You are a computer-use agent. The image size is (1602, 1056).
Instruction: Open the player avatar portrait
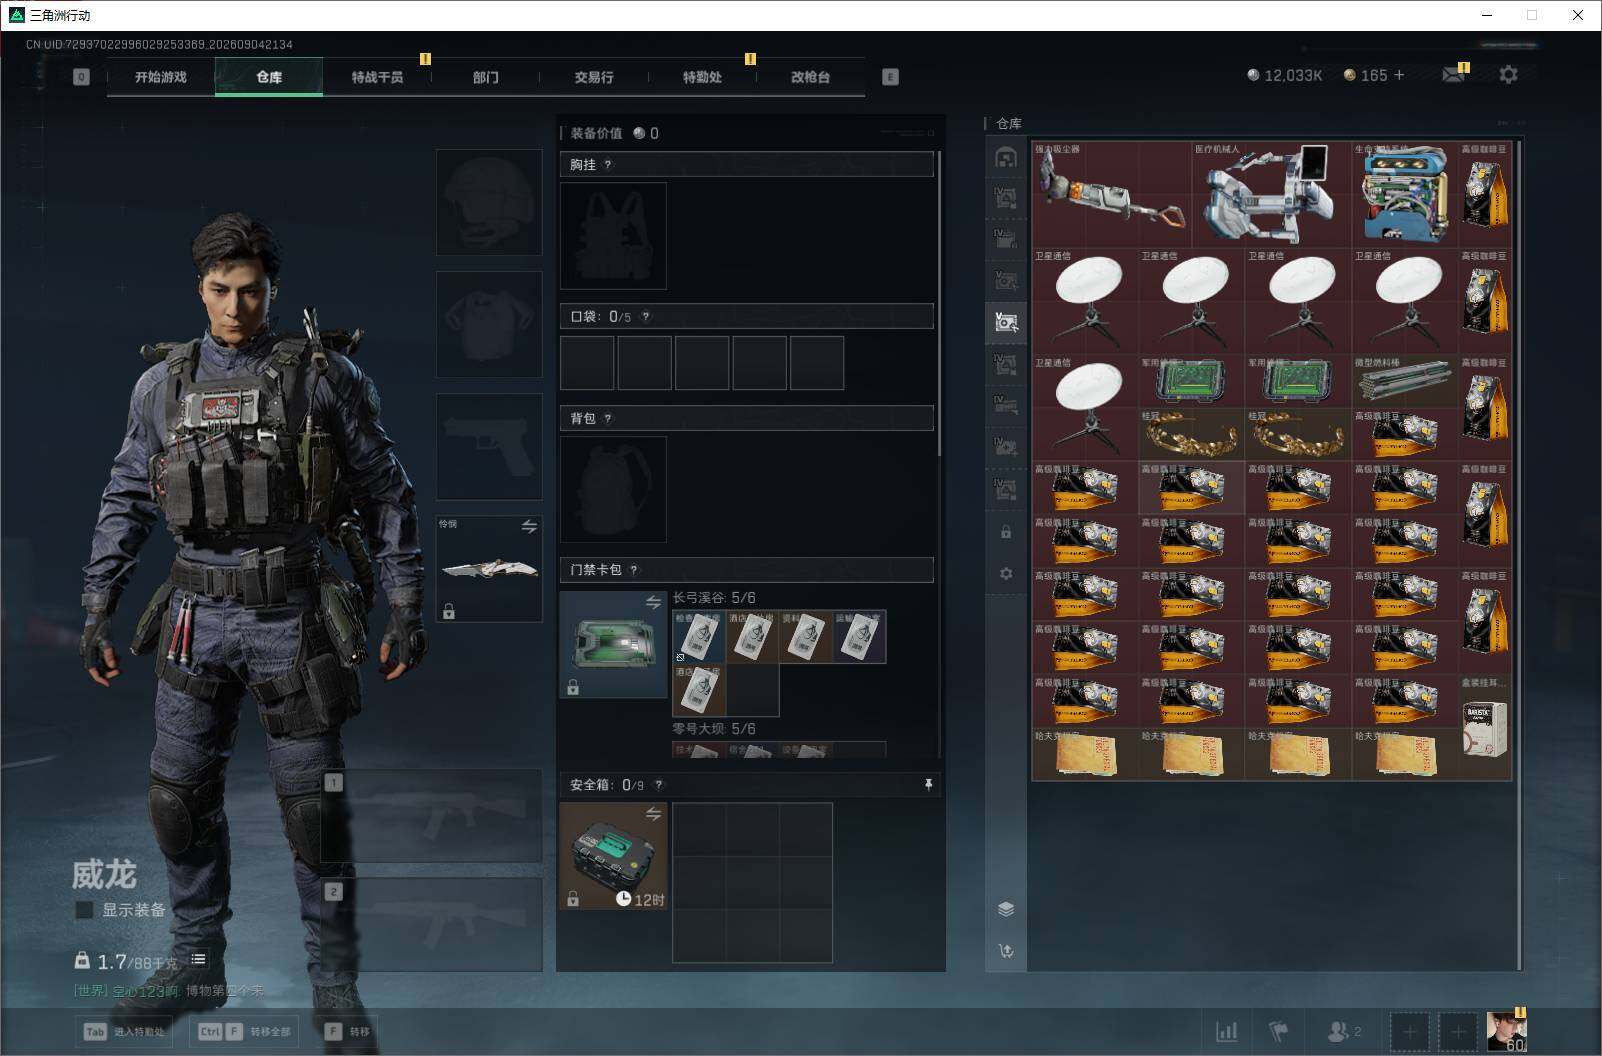point(1506,1031)
